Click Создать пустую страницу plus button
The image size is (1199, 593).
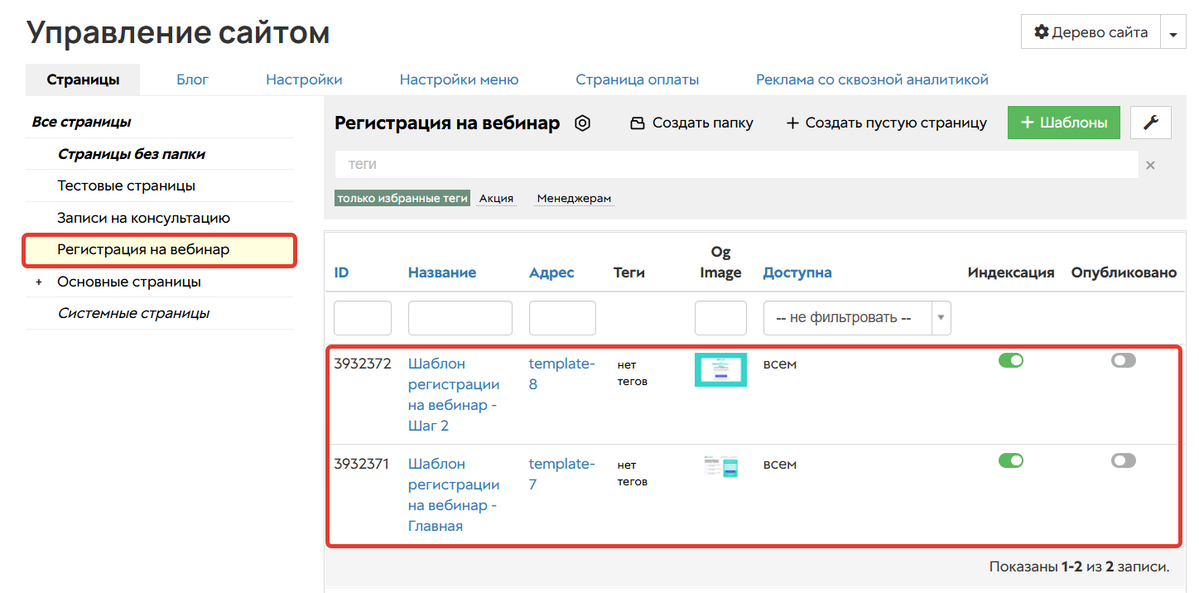pyautogui.click(x=886, y=123)
